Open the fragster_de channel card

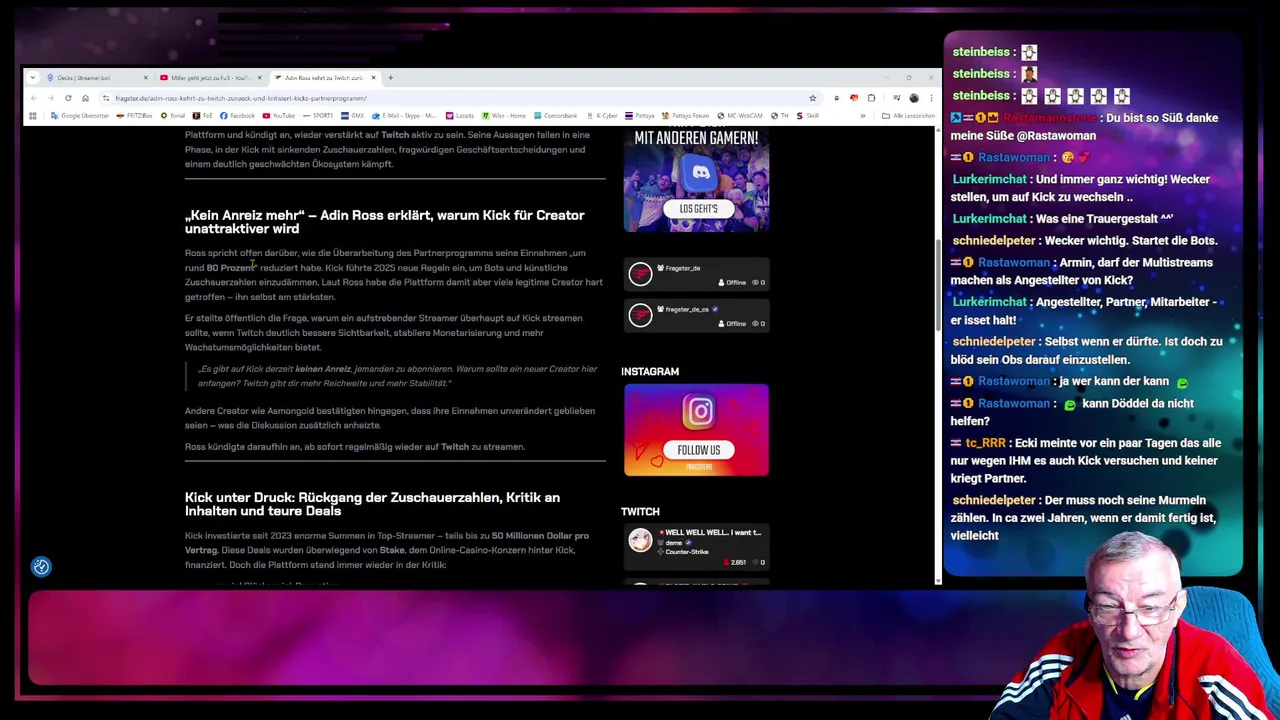[697, 275]
